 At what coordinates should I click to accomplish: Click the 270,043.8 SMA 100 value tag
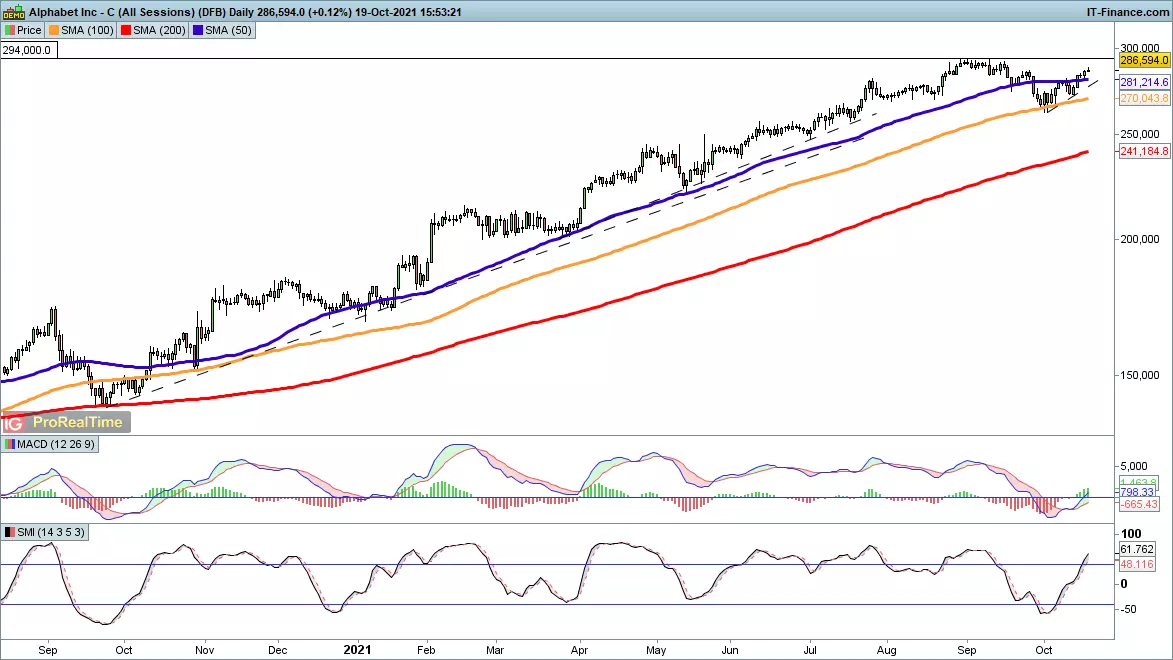point(1145,99)
